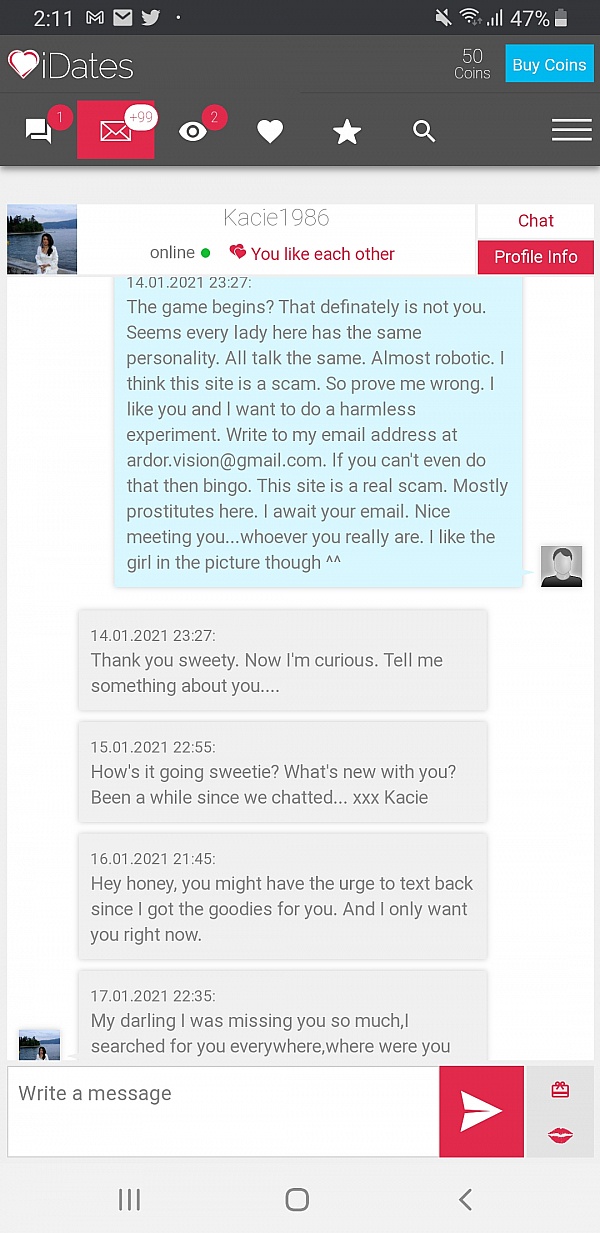The image size is (600, 1233).
Task: Send a kiss using the lips icon
Action: coord(561,1135)
